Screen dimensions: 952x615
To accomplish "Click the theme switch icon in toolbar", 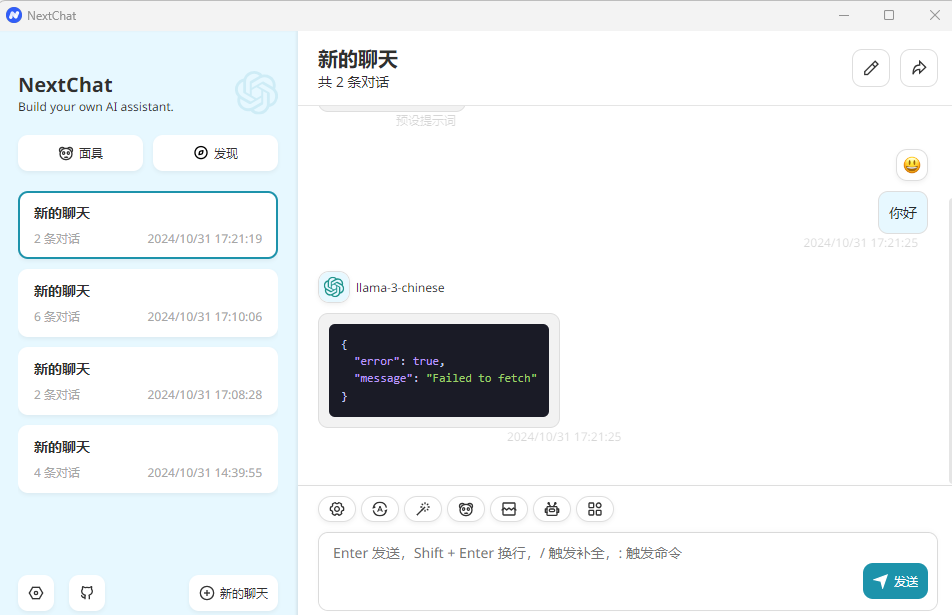I will tap(380, 509).
